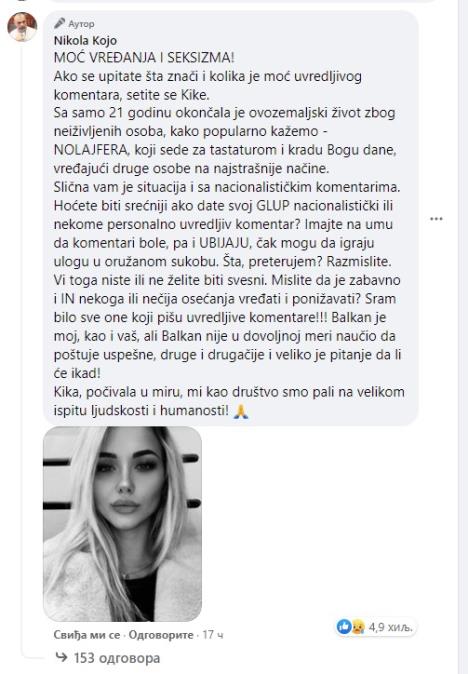The height and width of the screenshot is (674, 468).
Task: Open the 17 ч timestamp link
Action: (213, 634)
